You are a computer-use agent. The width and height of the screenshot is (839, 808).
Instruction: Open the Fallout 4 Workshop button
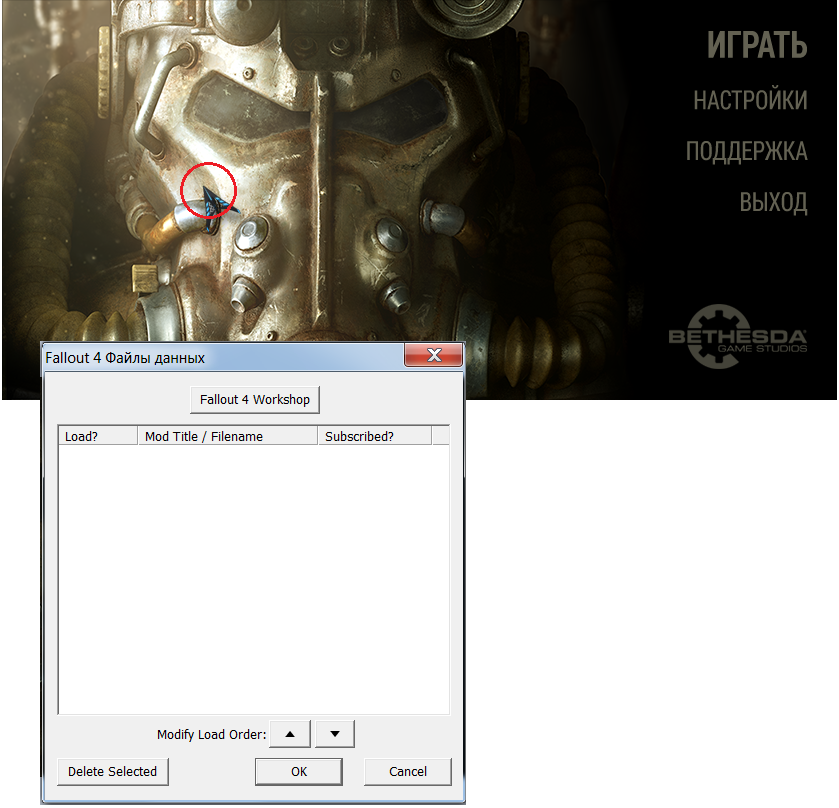tap(255, 400)
